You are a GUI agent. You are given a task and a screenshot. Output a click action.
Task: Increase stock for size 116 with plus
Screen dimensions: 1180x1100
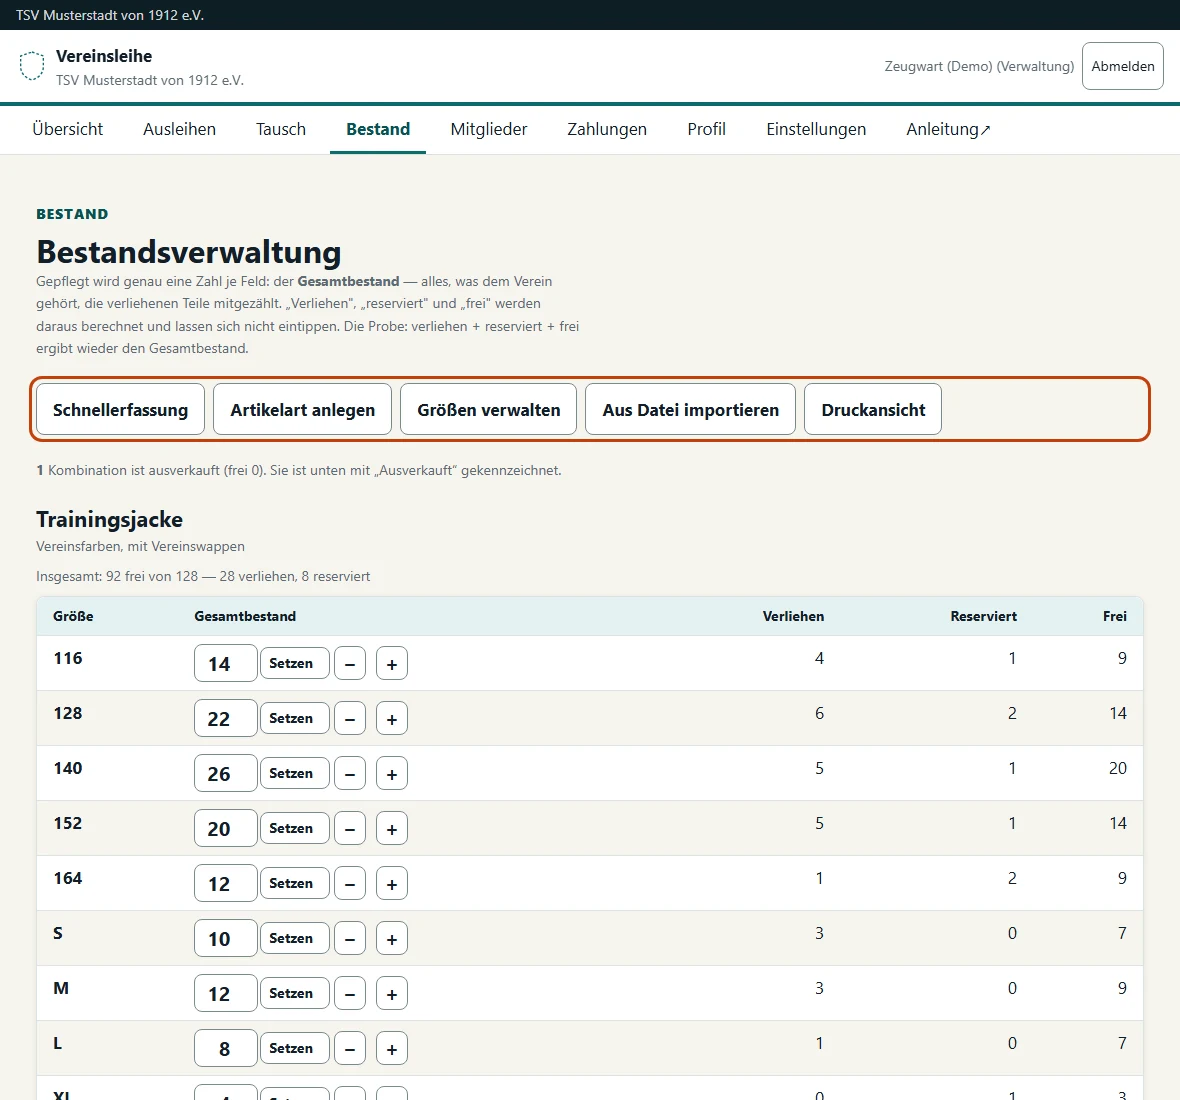point(392,664)
